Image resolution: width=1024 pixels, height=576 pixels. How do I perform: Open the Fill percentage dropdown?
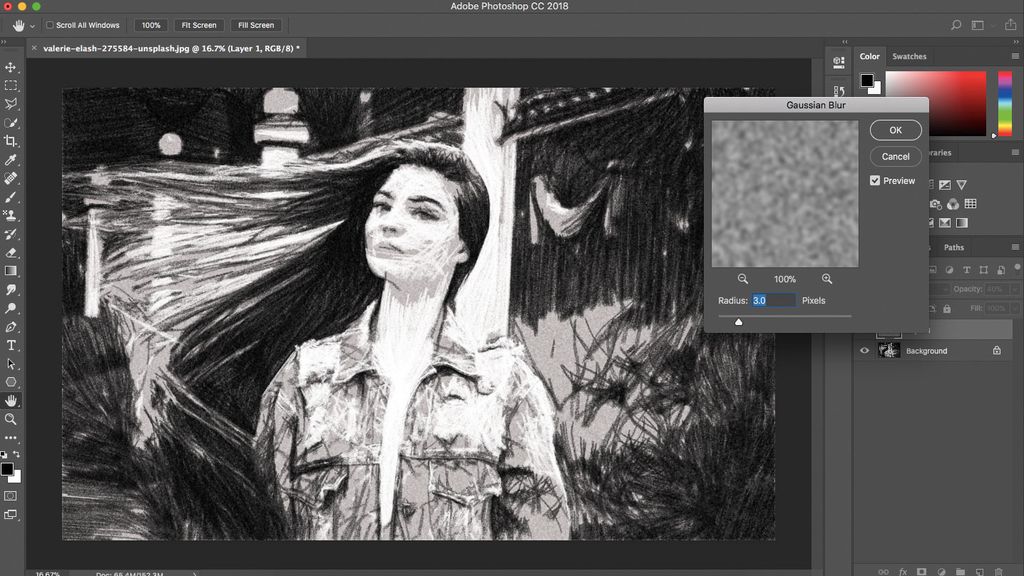point(1013,308)
